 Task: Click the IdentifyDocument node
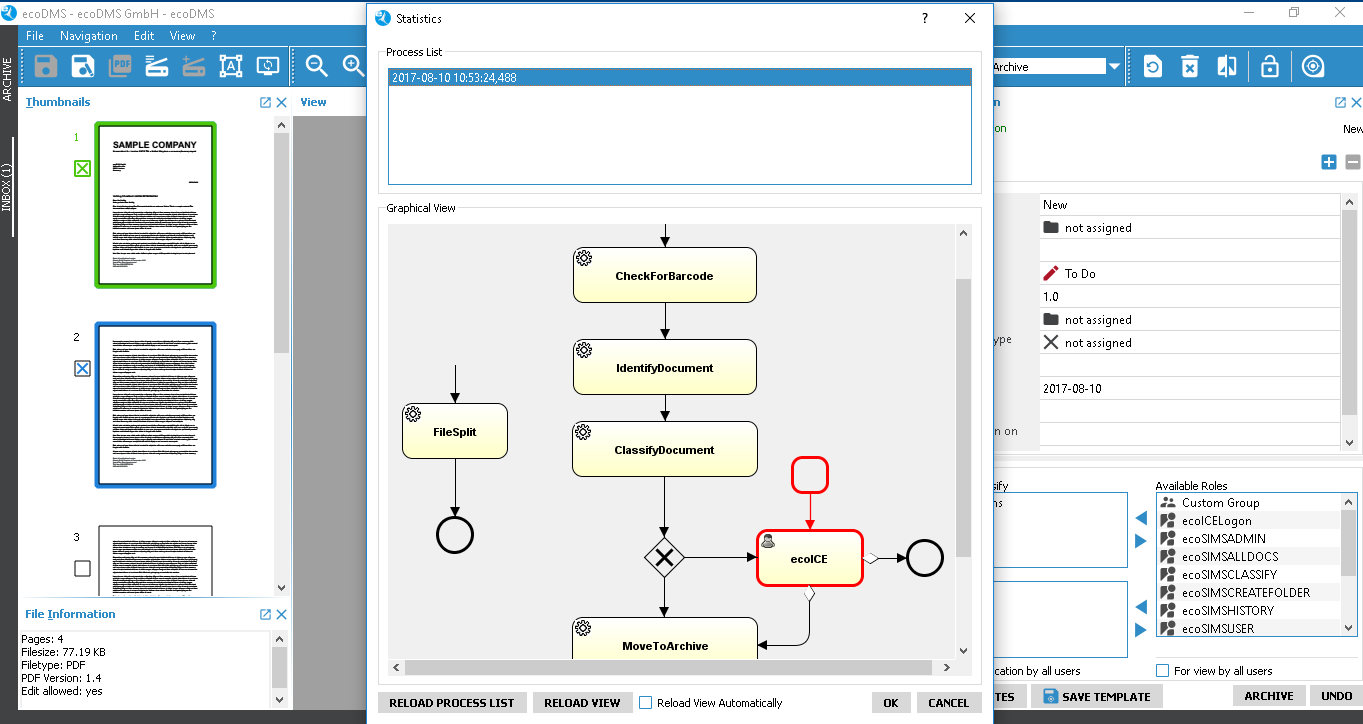tap(664, 367)
